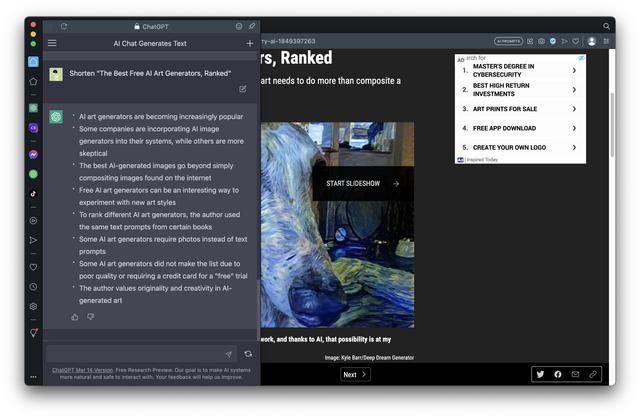Click the 'AI Chat Generates Text' chat title
The image size is (640, 418).
click(x=150, y=43)
